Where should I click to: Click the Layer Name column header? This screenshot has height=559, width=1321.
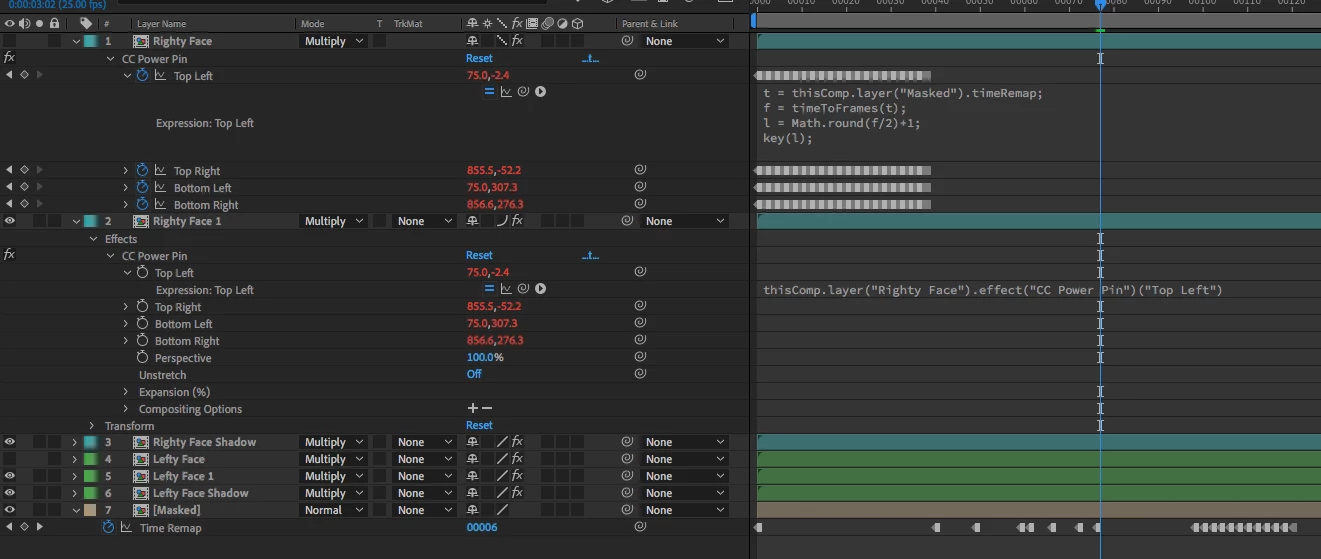161,23
